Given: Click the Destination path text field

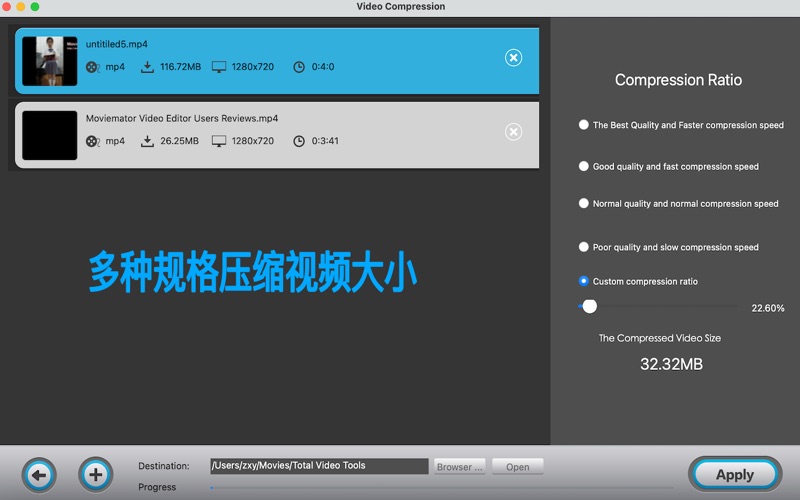Looking at the screenshot, I should coord(318,466).
